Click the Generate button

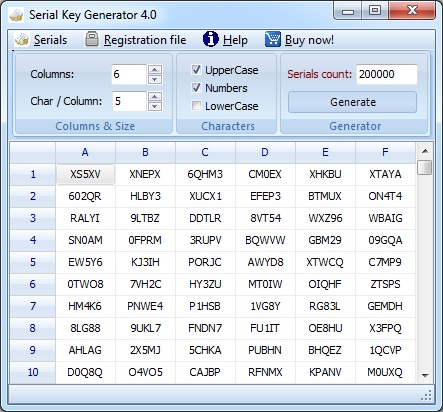(x=352, y=102)
